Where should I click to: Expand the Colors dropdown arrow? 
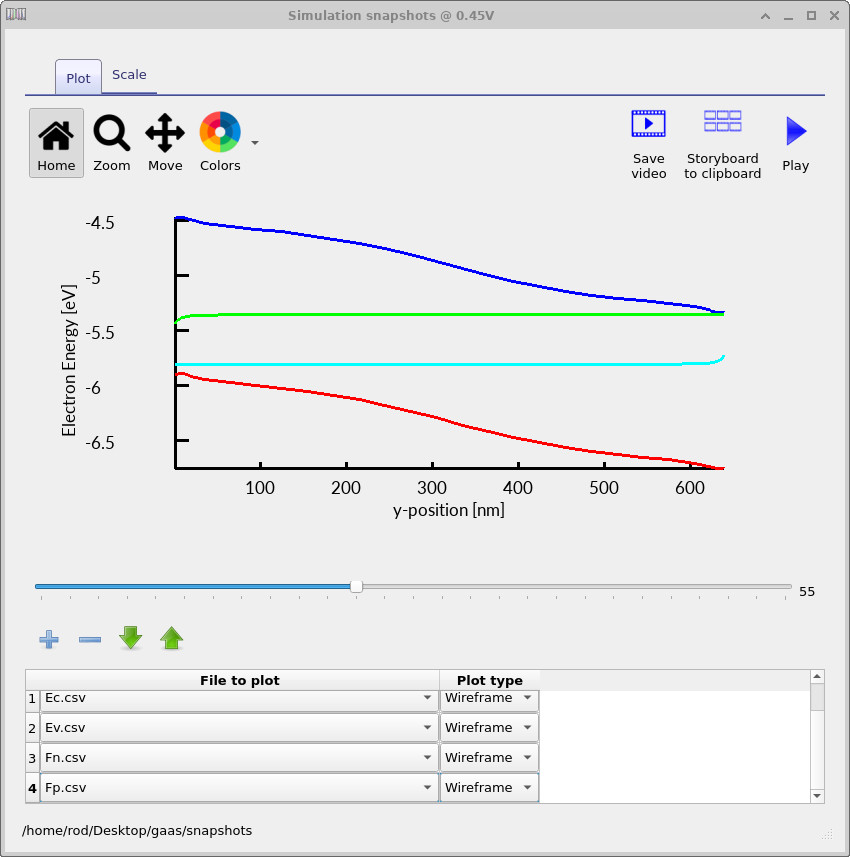tap(255, 143)
